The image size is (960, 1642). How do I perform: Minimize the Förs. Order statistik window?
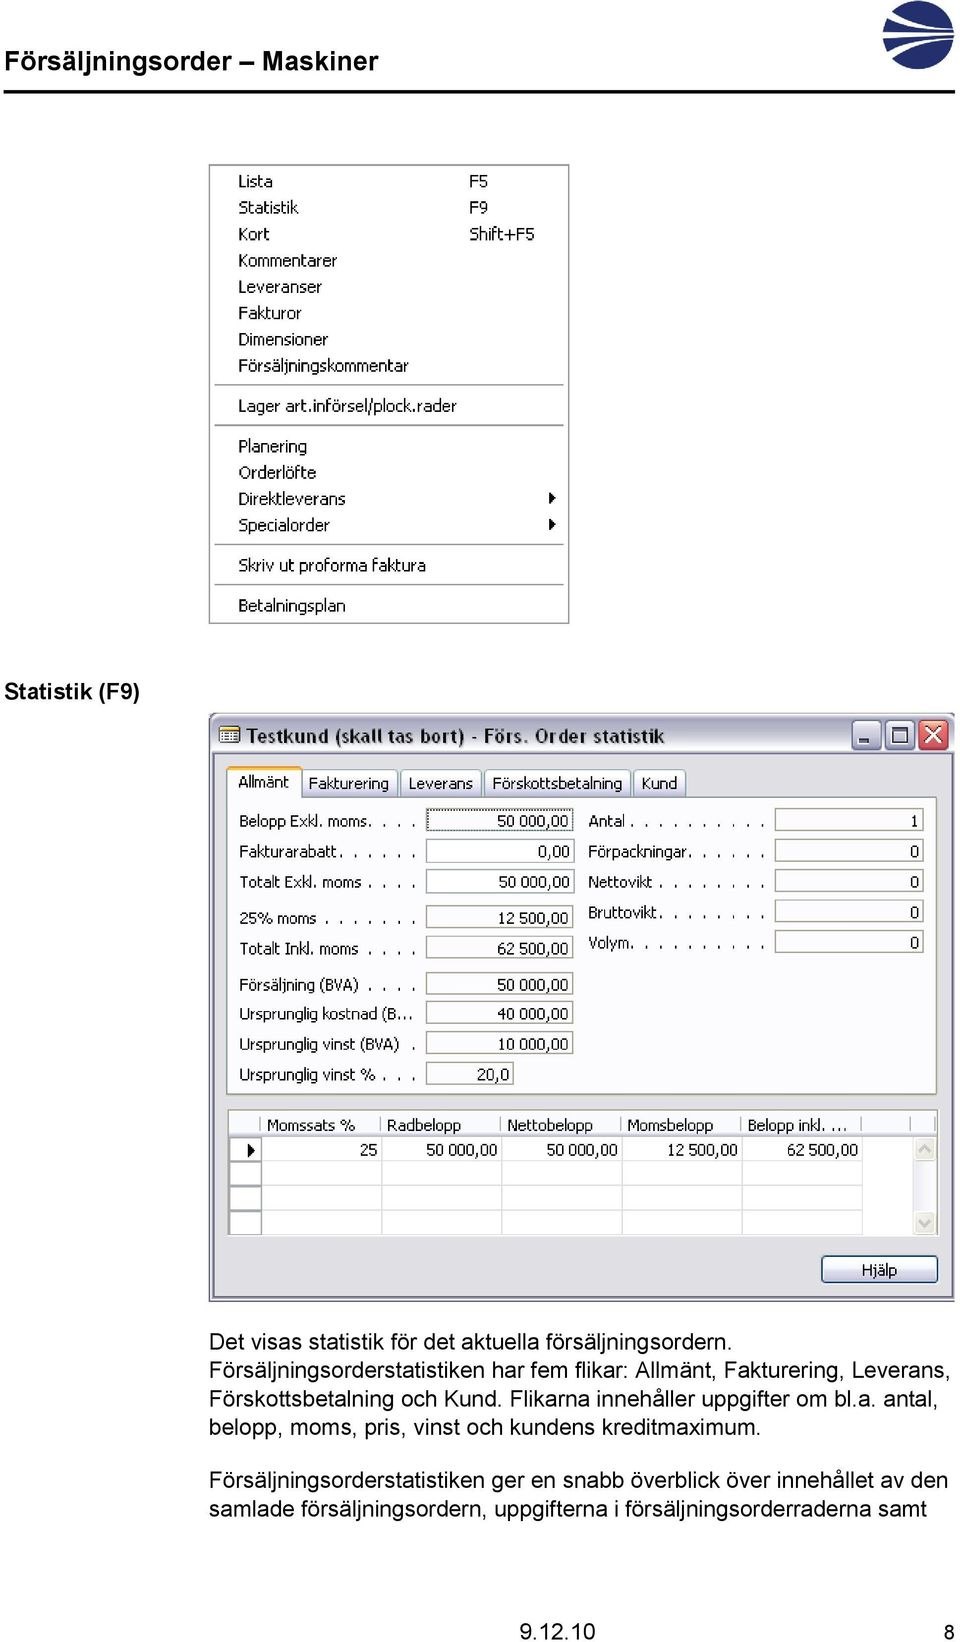(866, 736)
